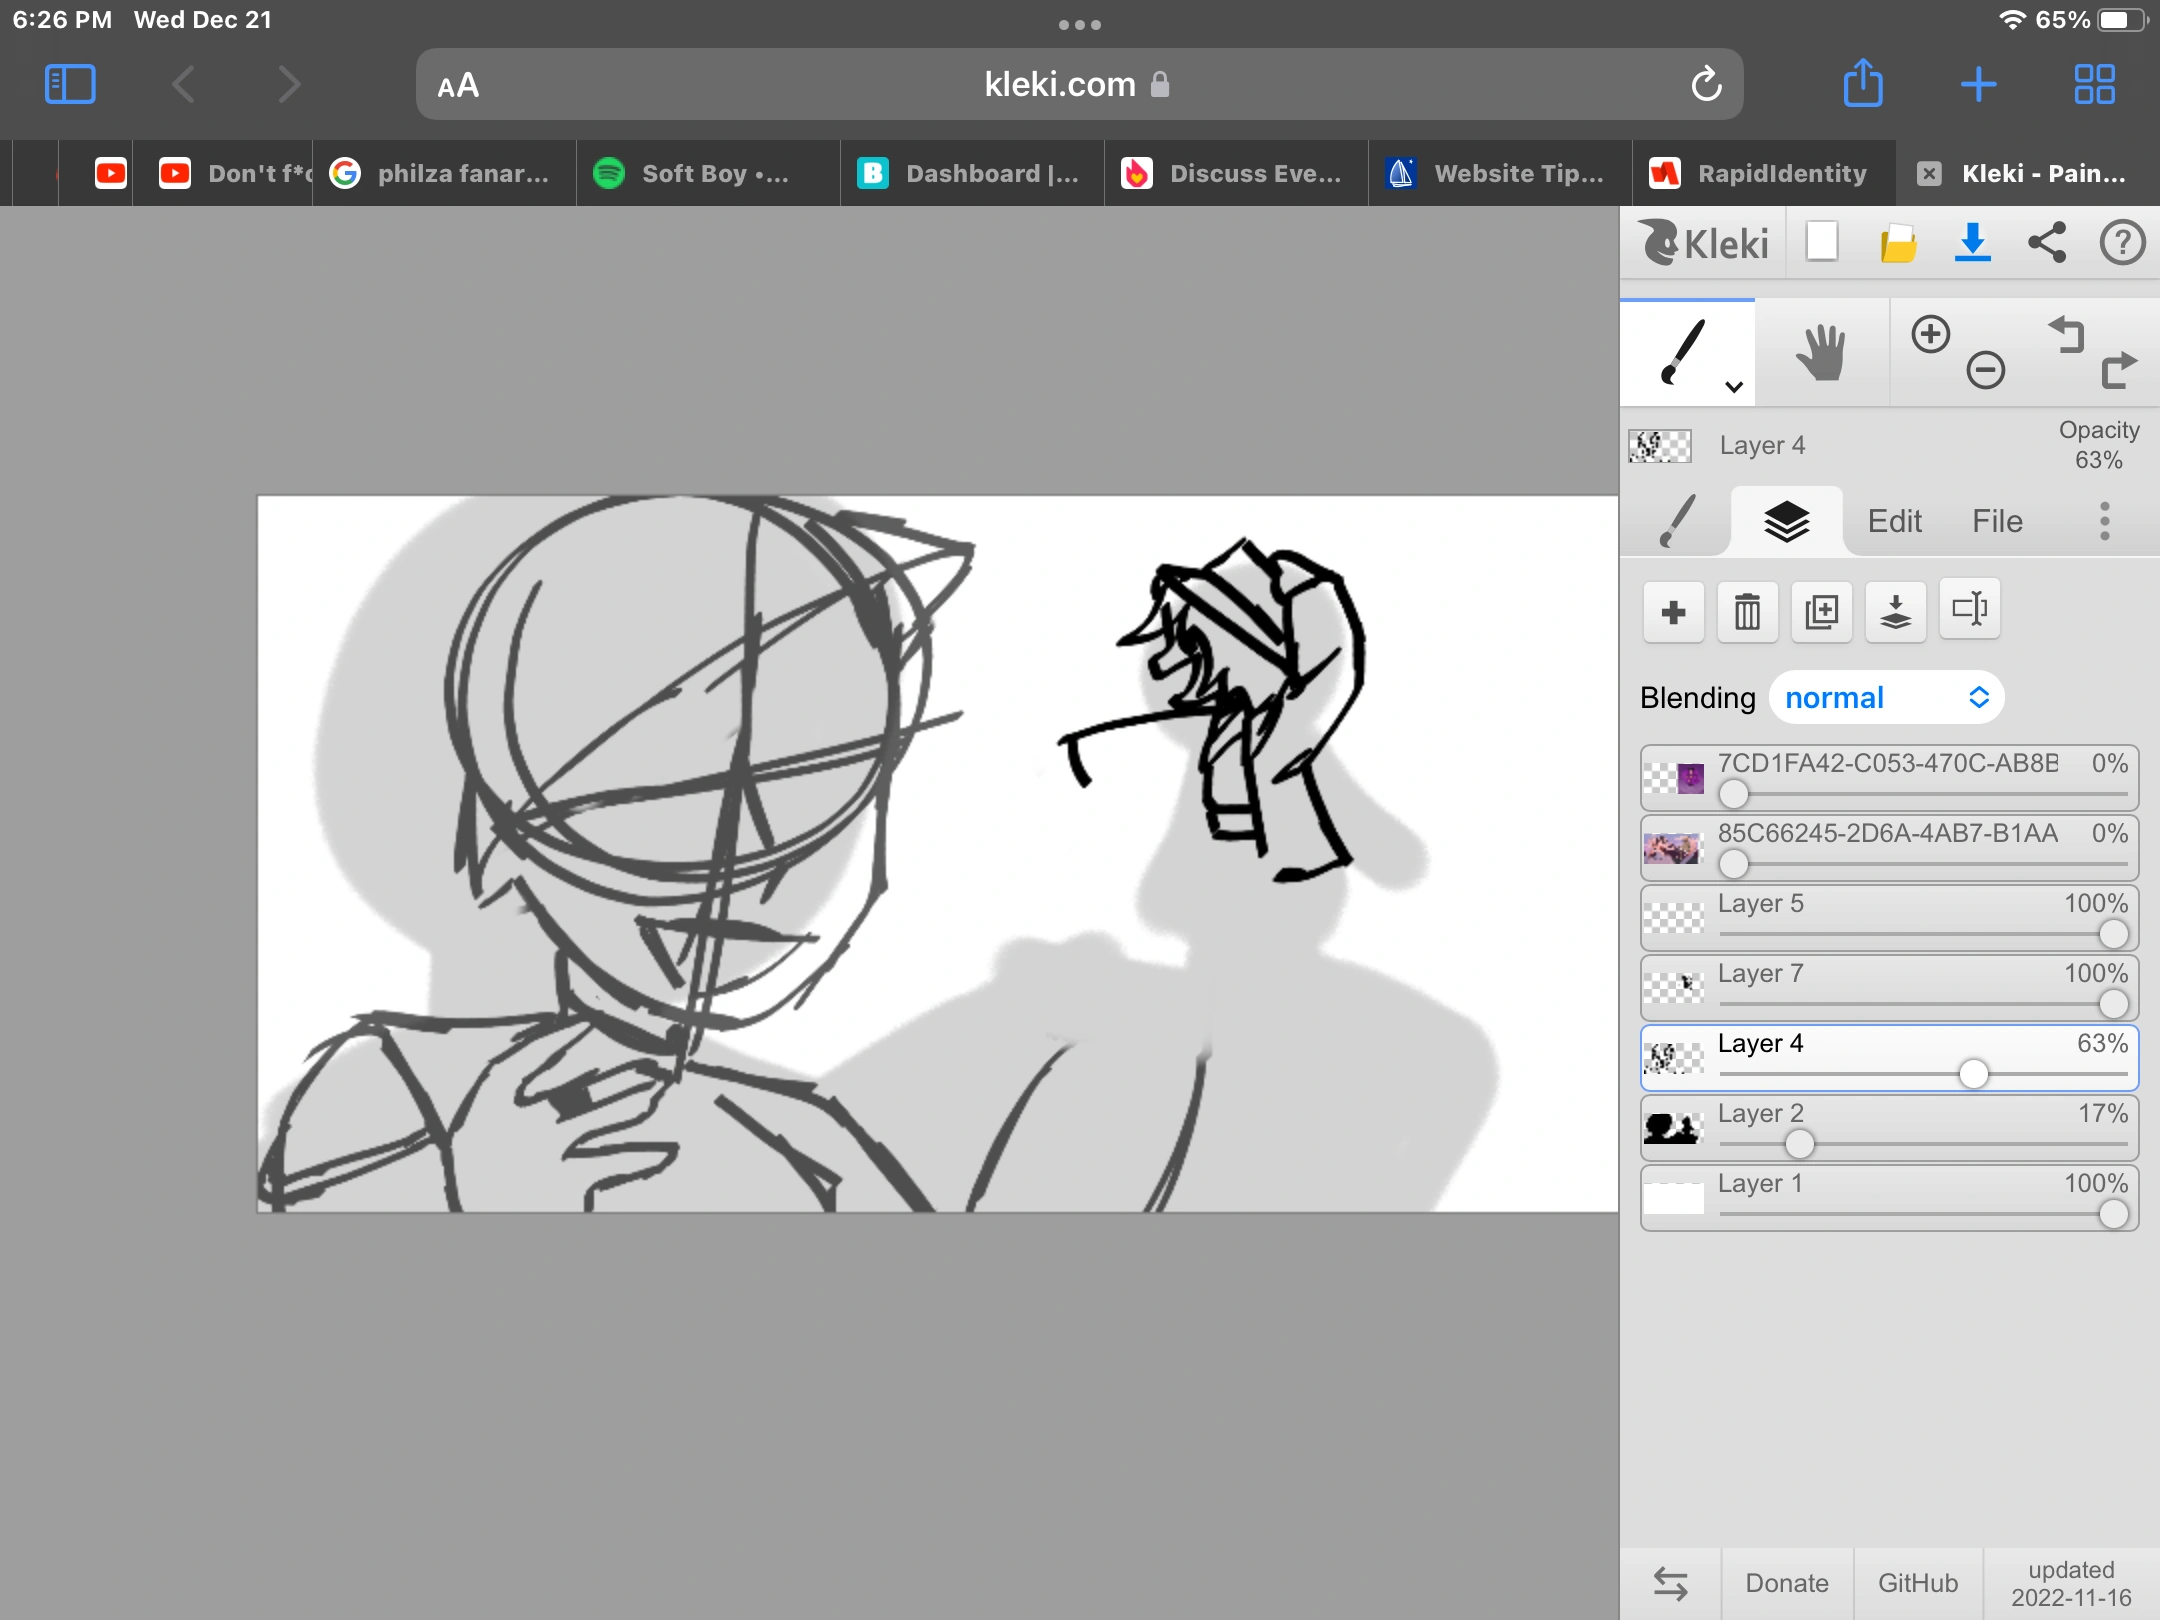Duplicate the current layer

[1822, 612]
